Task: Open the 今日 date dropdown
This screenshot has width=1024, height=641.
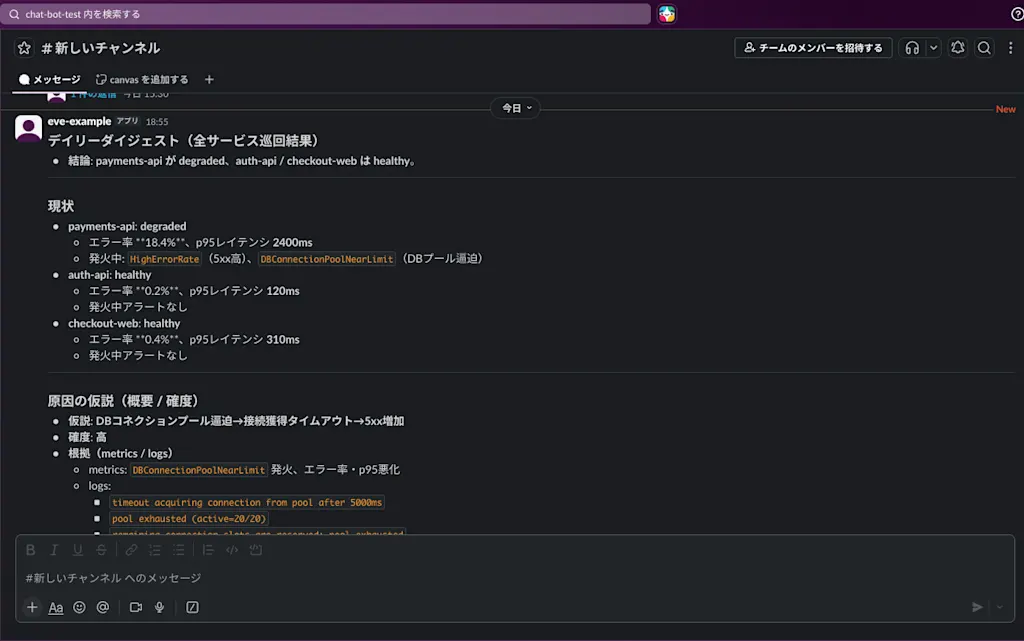Action: pyautogui.click(x=516, y=108)
